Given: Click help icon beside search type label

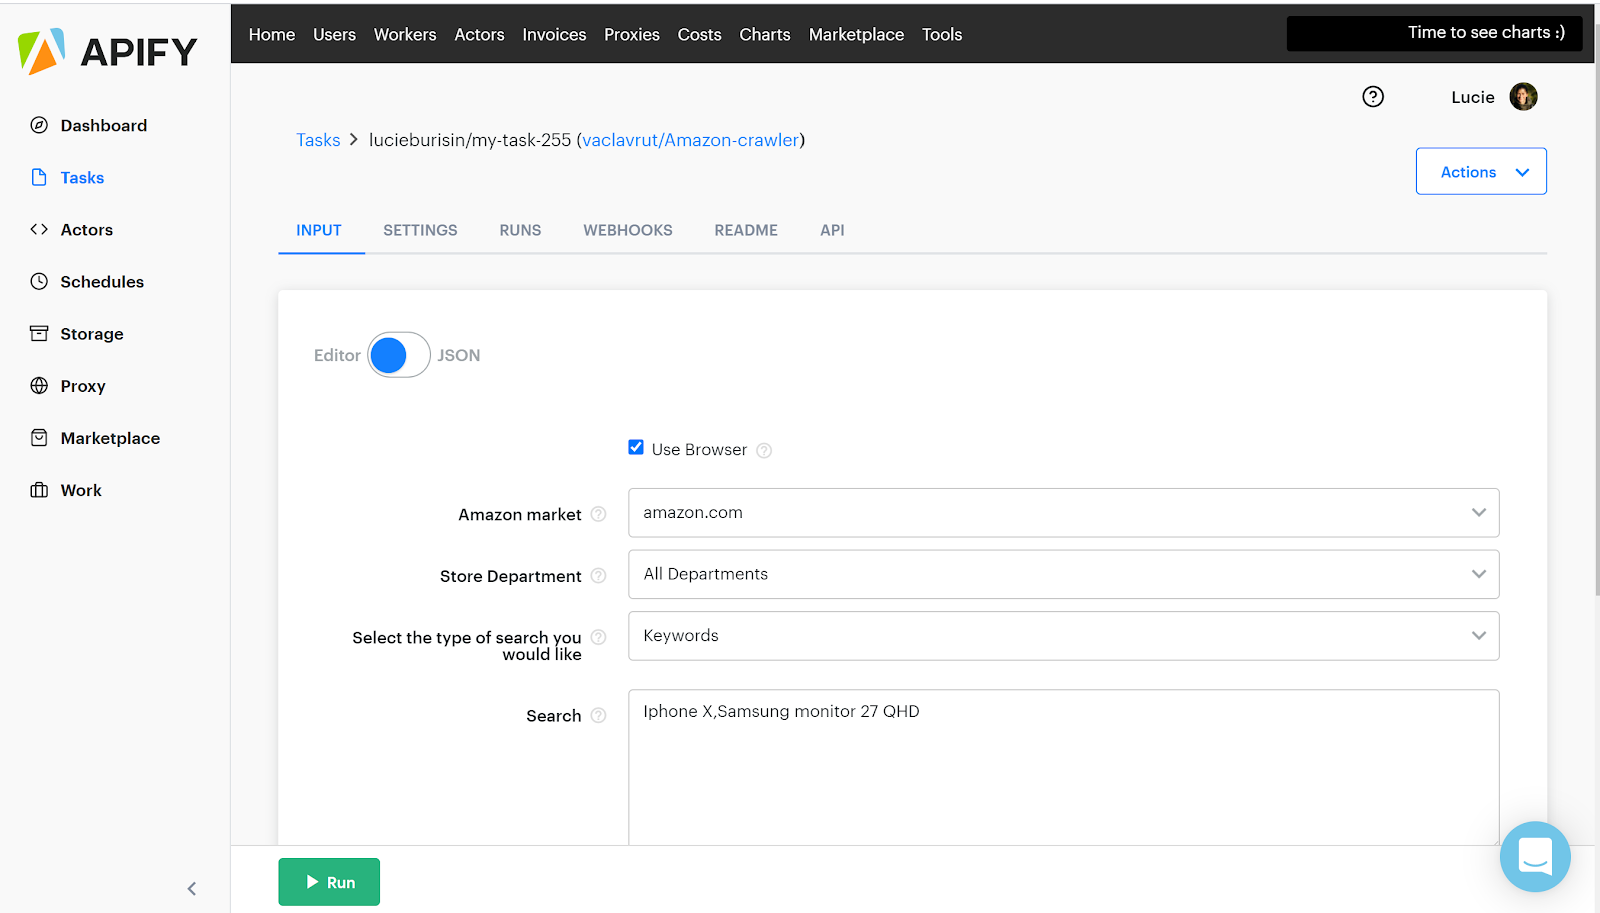Looking at the screenshot, I should pyautogui.click(x=598, y=637).
